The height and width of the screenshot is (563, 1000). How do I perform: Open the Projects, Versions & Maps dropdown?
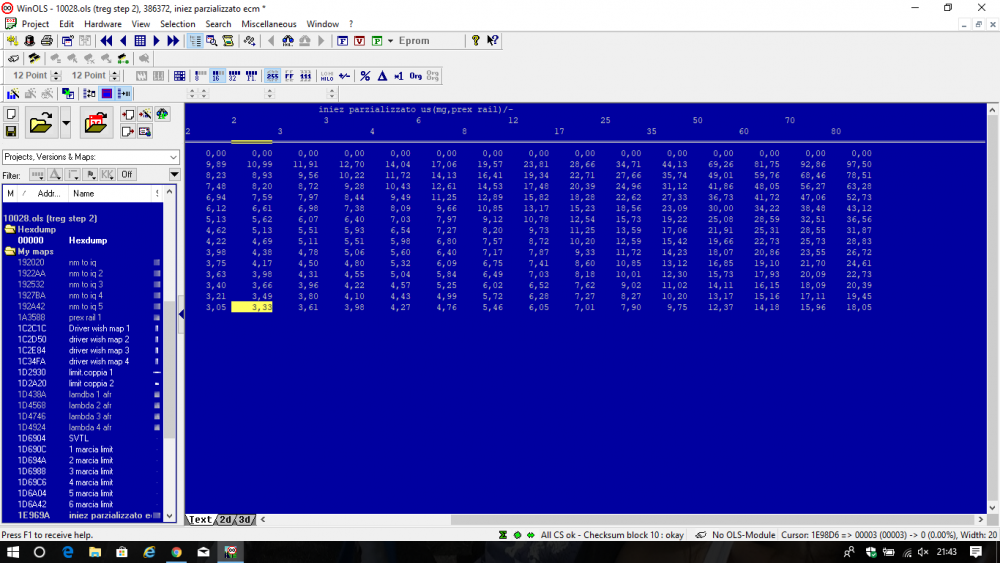(174, 157)
